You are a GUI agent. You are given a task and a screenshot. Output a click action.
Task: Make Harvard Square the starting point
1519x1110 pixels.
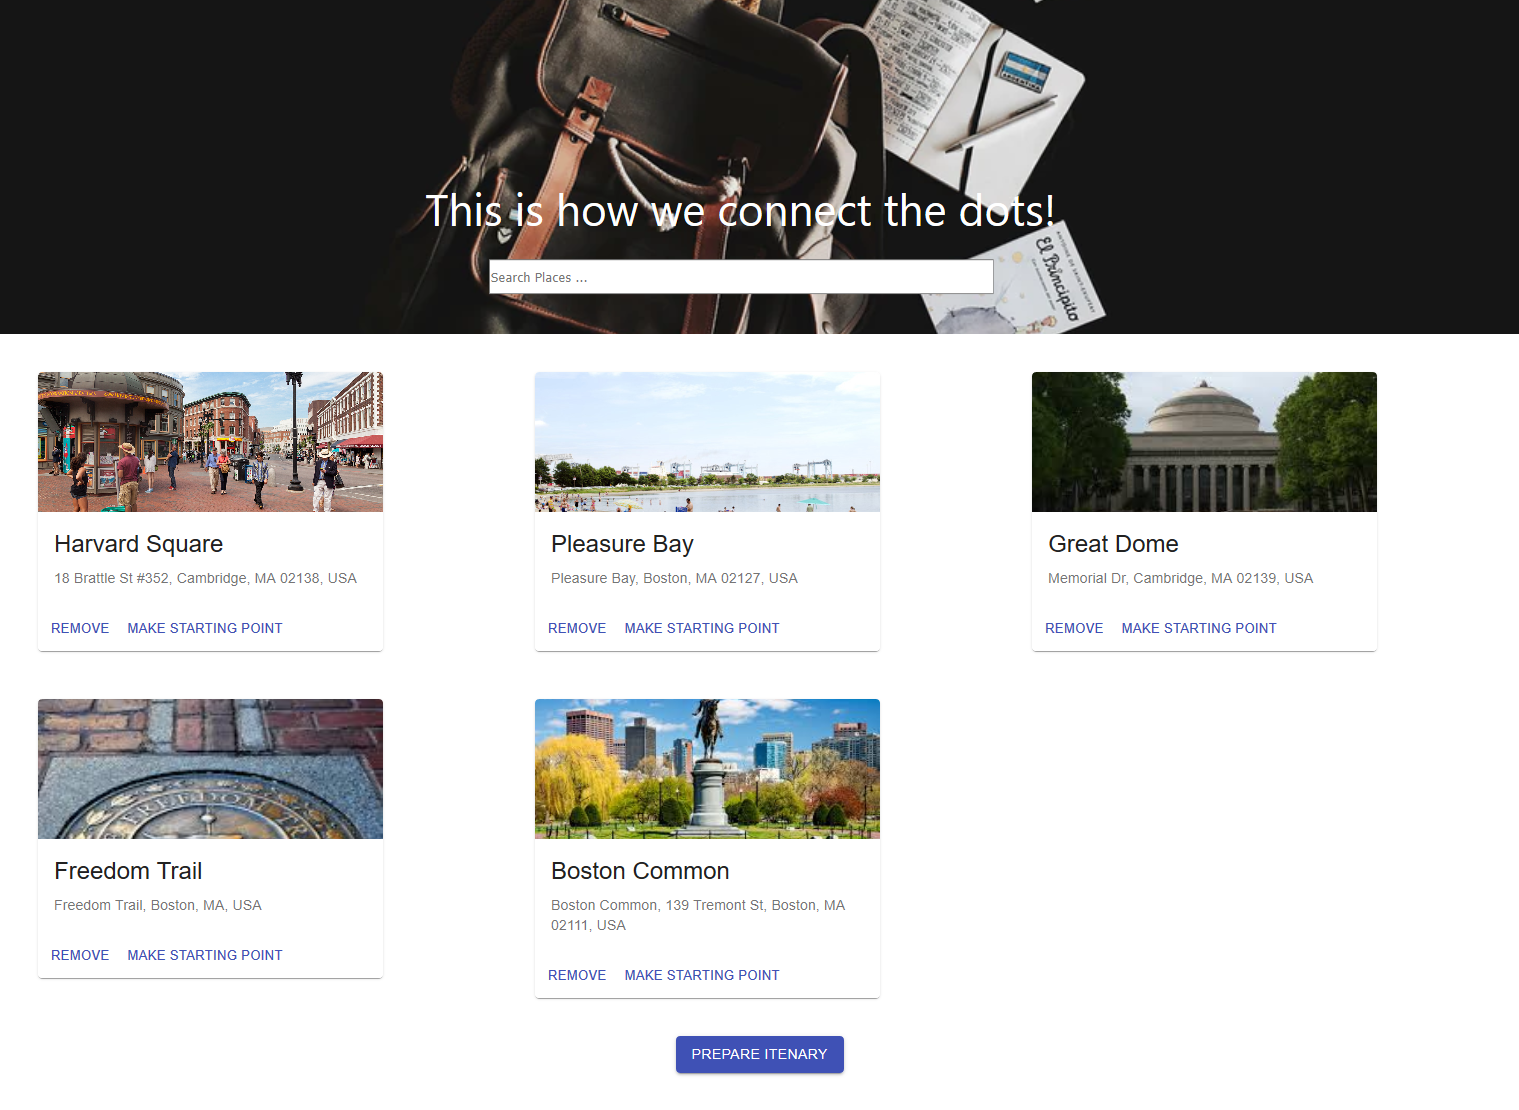205,628
